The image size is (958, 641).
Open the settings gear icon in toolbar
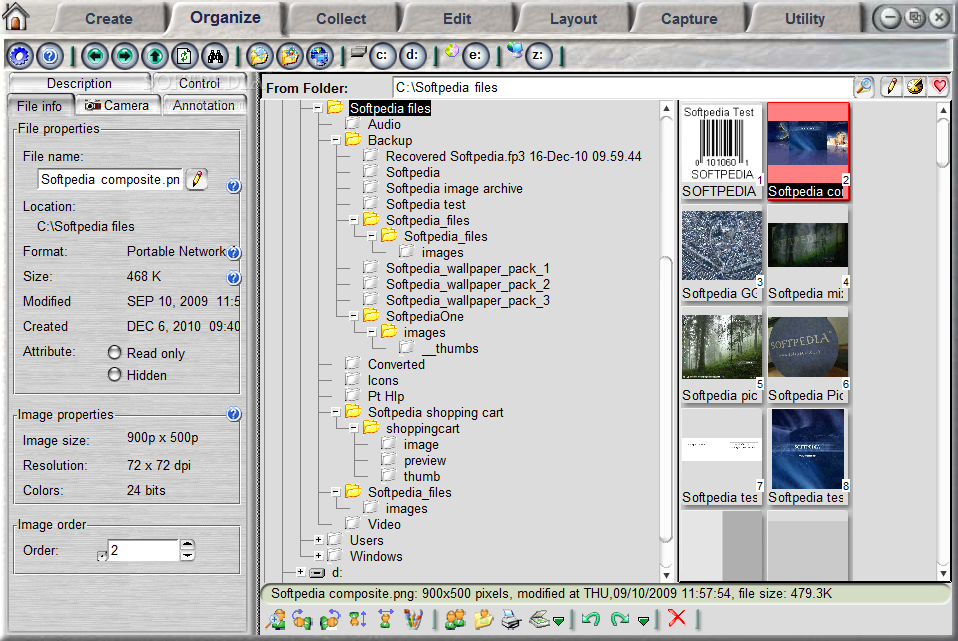pyautogui.click(x=20, y=57)
